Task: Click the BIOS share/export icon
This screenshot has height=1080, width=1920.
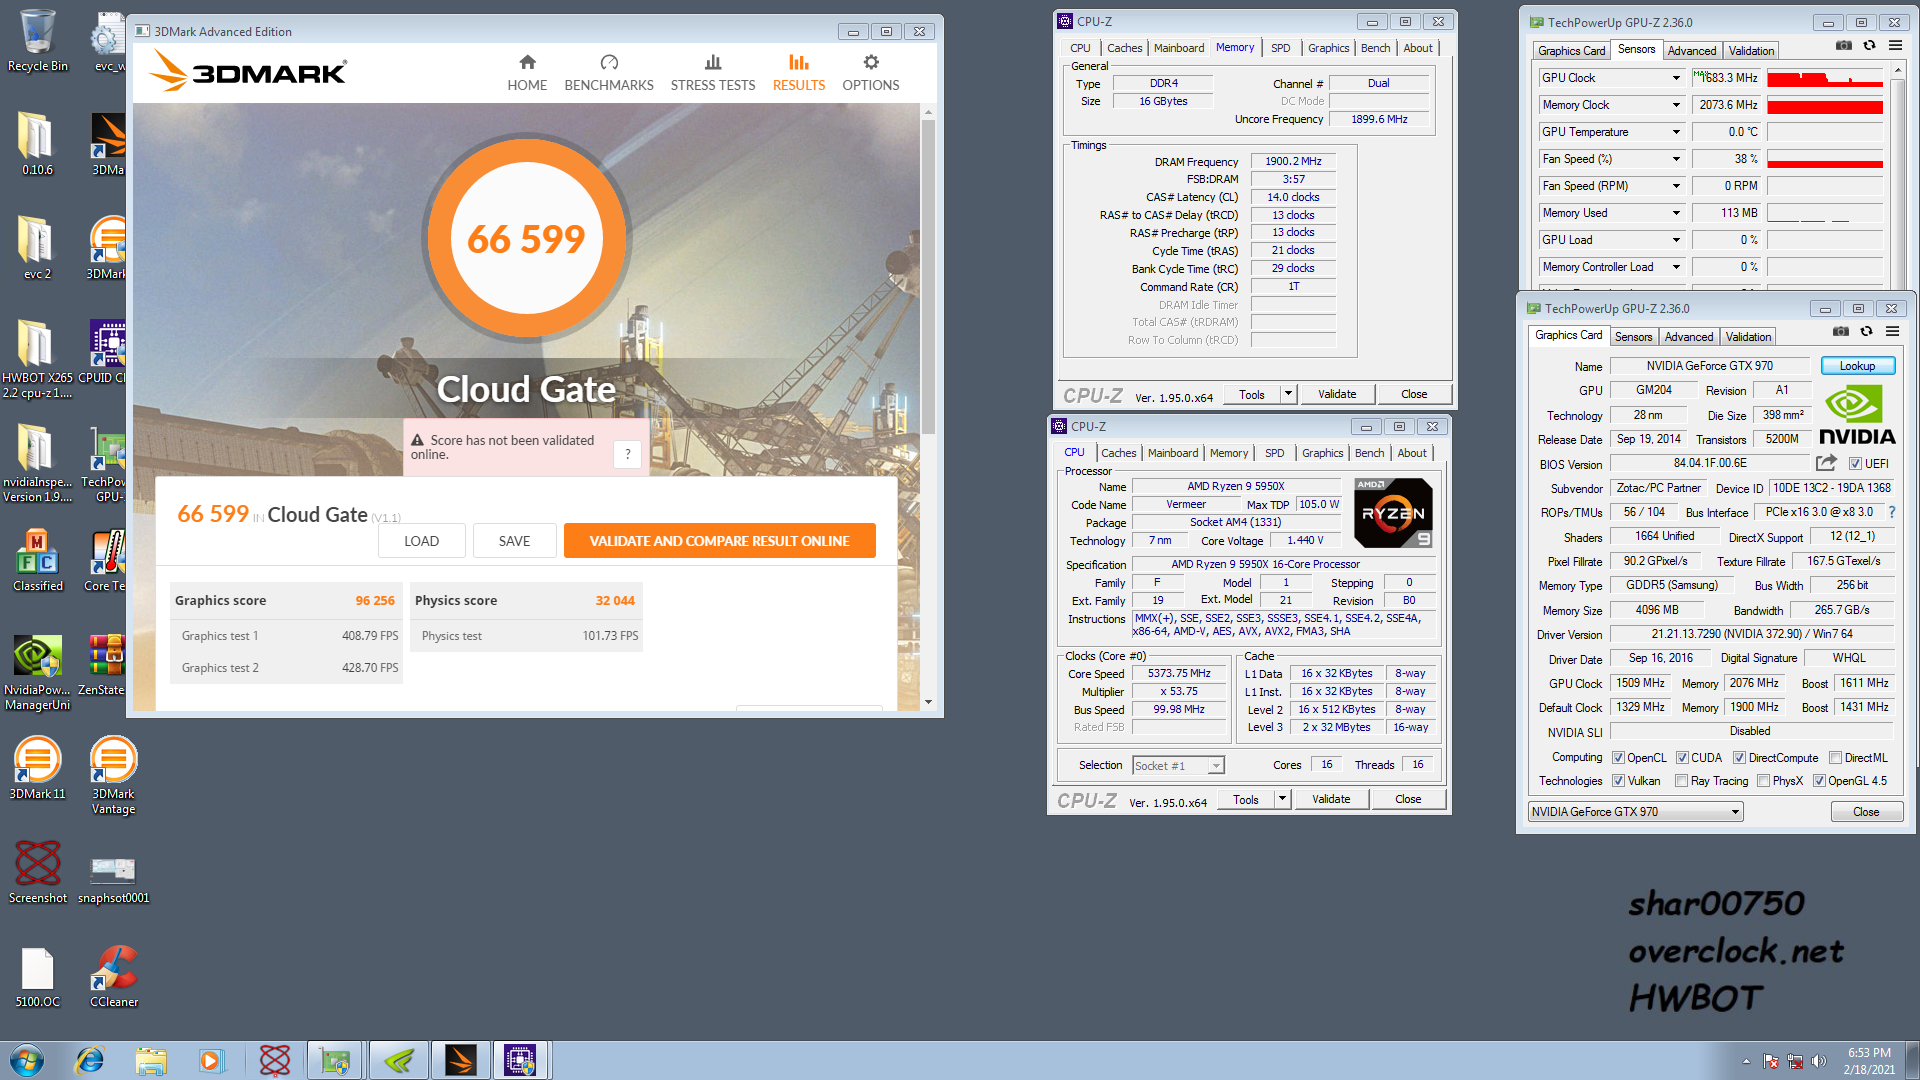Action: [1826, 463]
